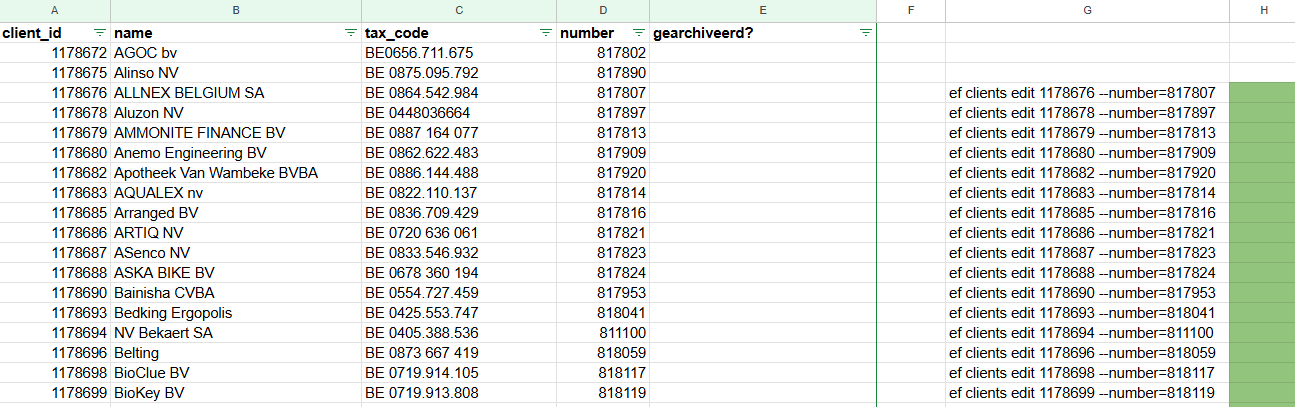Select the Belting name cell
Screen dimensions: 1295x407
(x=236, y=353)
